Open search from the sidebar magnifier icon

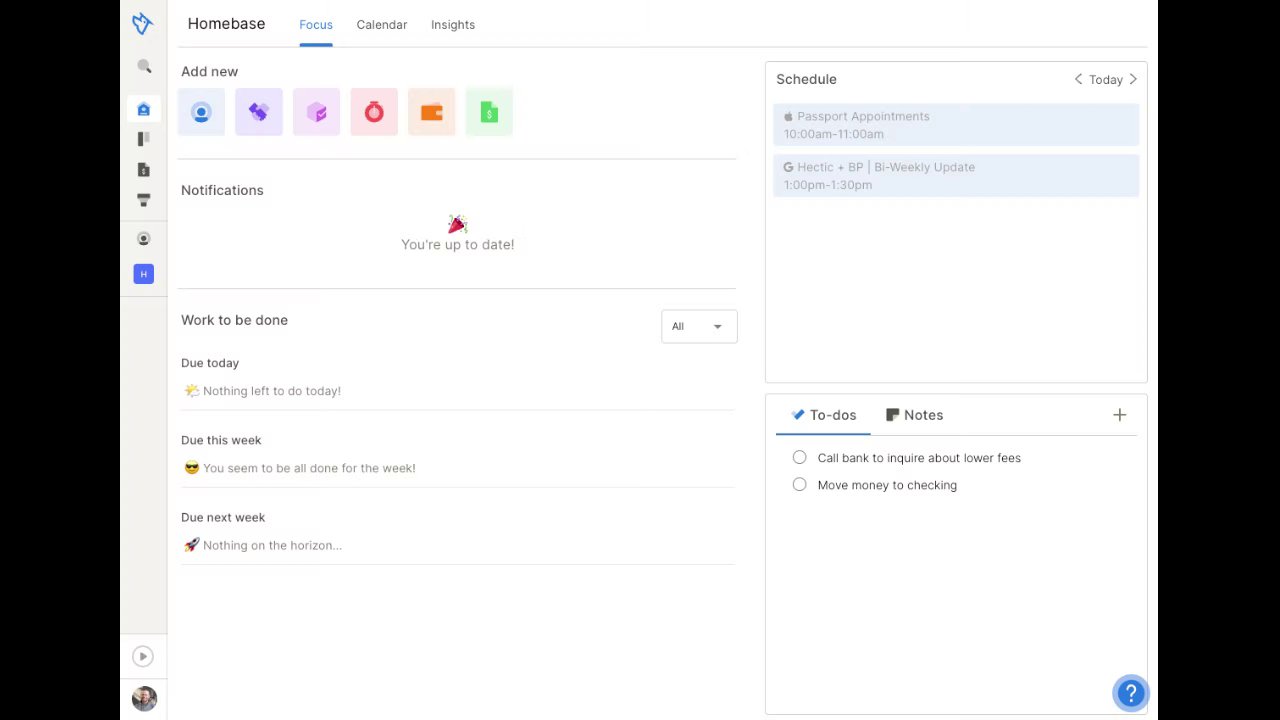[144, 66]
